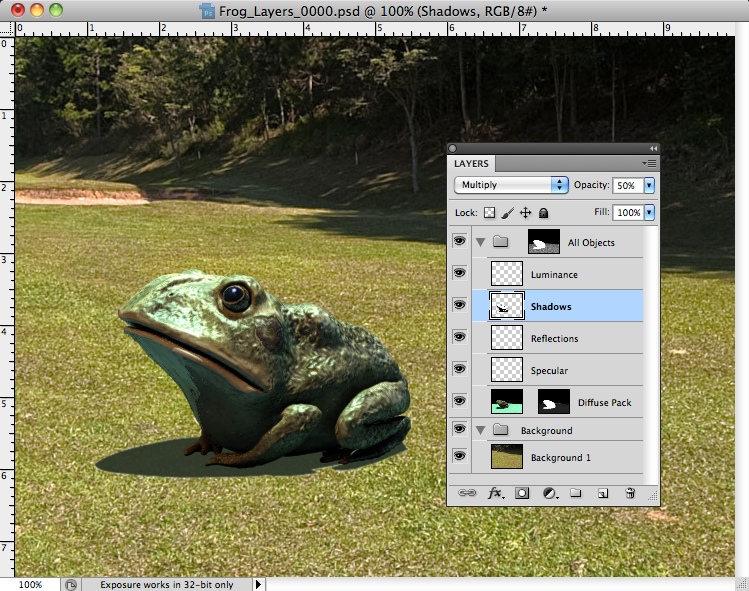The image size is (749, 591).
Task: Toggle visibility of the Diffuse Pack layer
Action: click(459, 402)
